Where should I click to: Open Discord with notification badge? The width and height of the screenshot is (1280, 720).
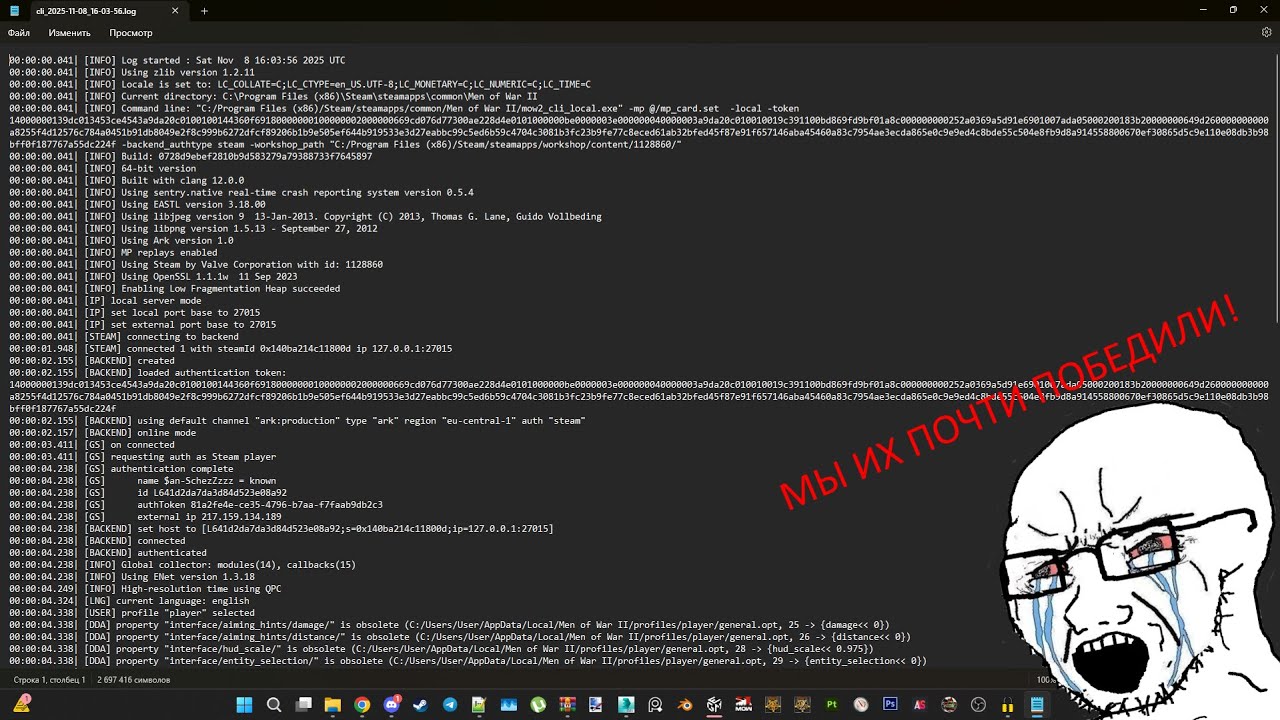point(391,705)
